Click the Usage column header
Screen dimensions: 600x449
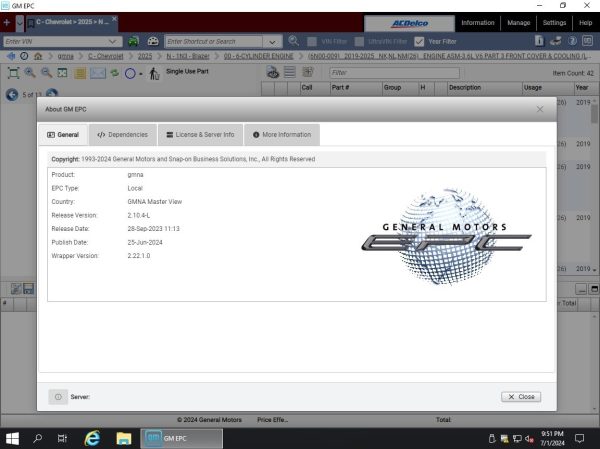(x=548, y=88)
